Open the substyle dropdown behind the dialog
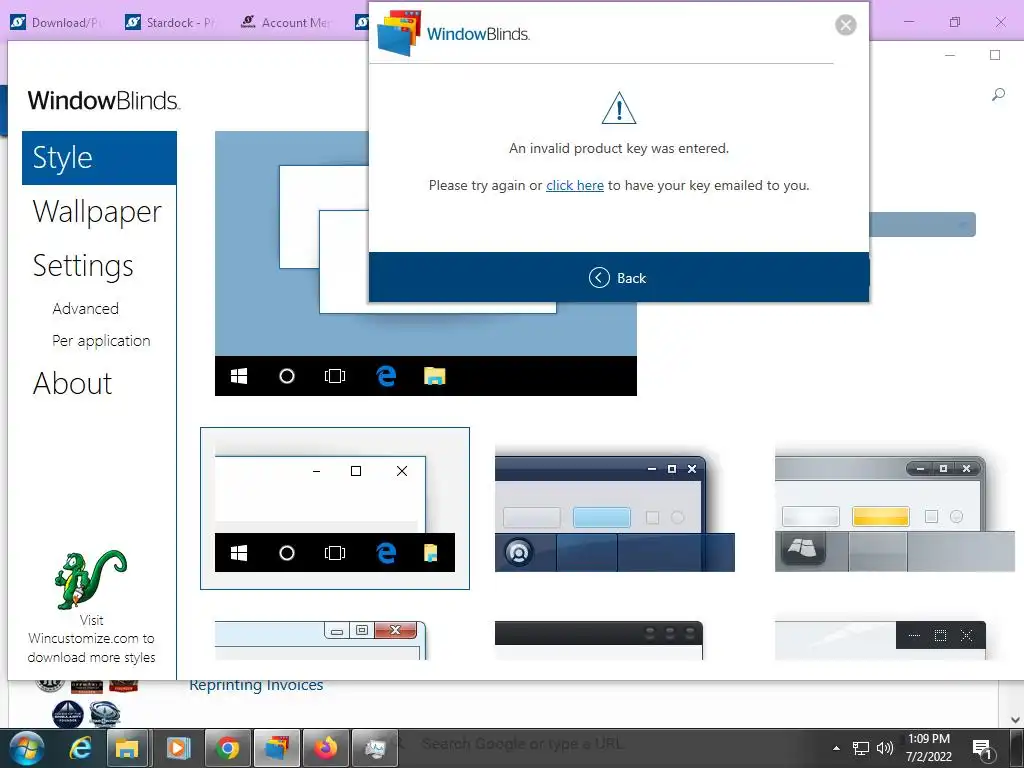 tap(922, 225)
